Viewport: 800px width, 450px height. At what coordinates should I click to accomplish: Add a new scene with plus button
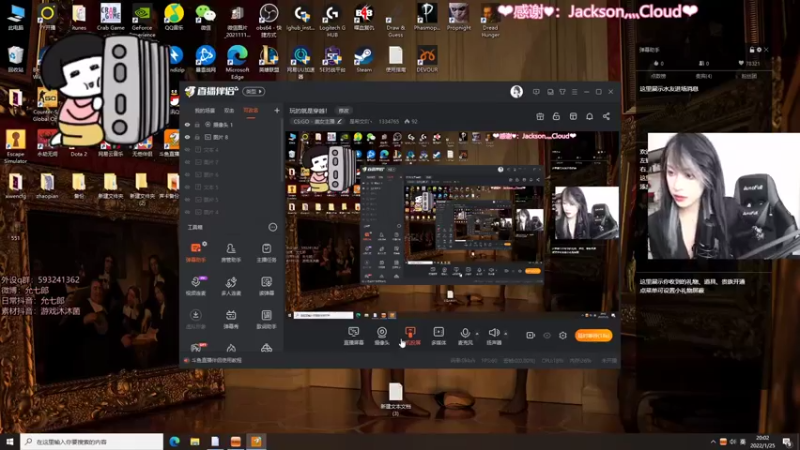pos(277,110)
